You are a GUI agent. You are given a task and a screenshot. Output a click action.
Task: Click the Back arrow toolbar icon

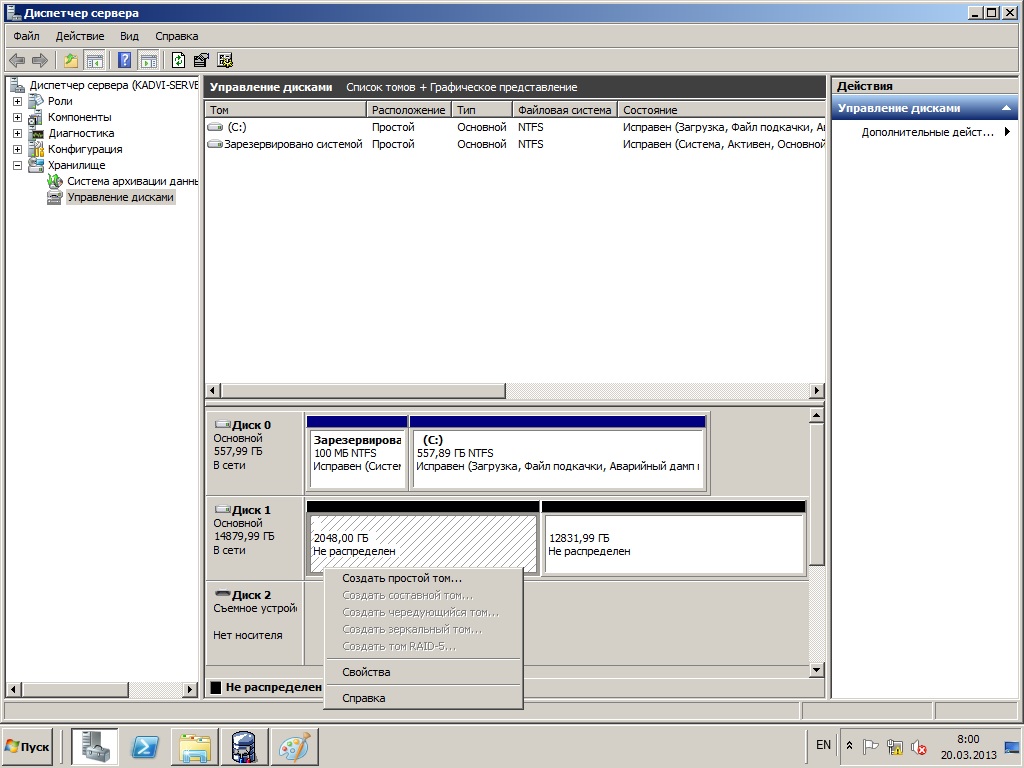click(17, 61)
